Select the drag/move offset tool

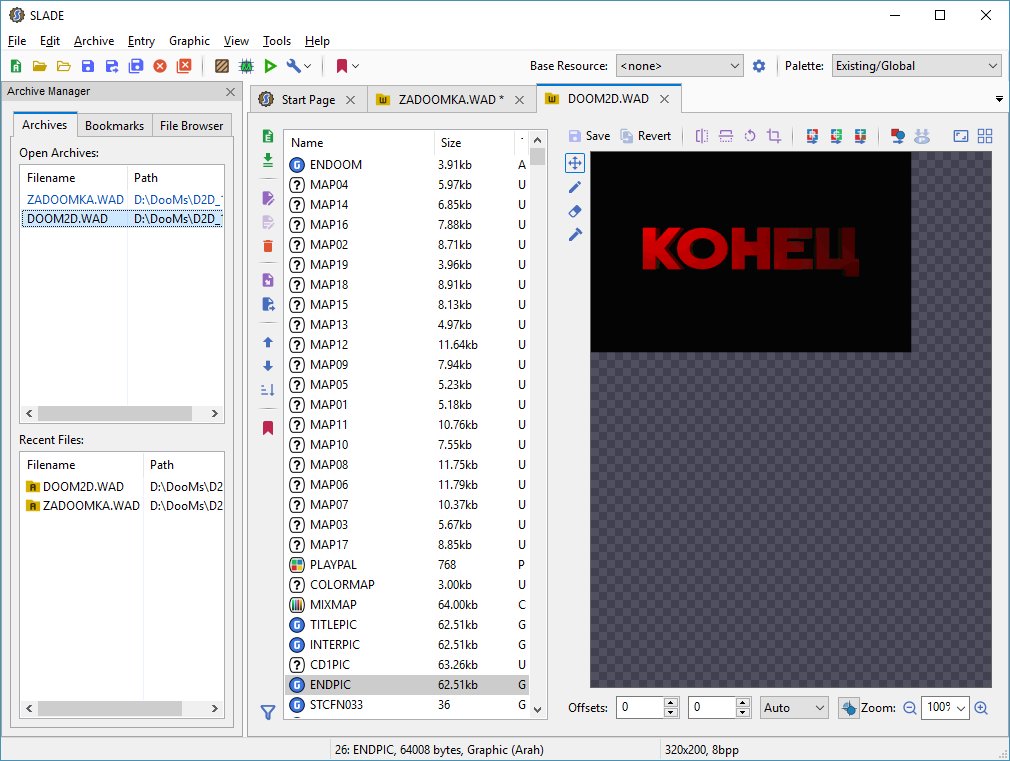click(x=575, y=163)
